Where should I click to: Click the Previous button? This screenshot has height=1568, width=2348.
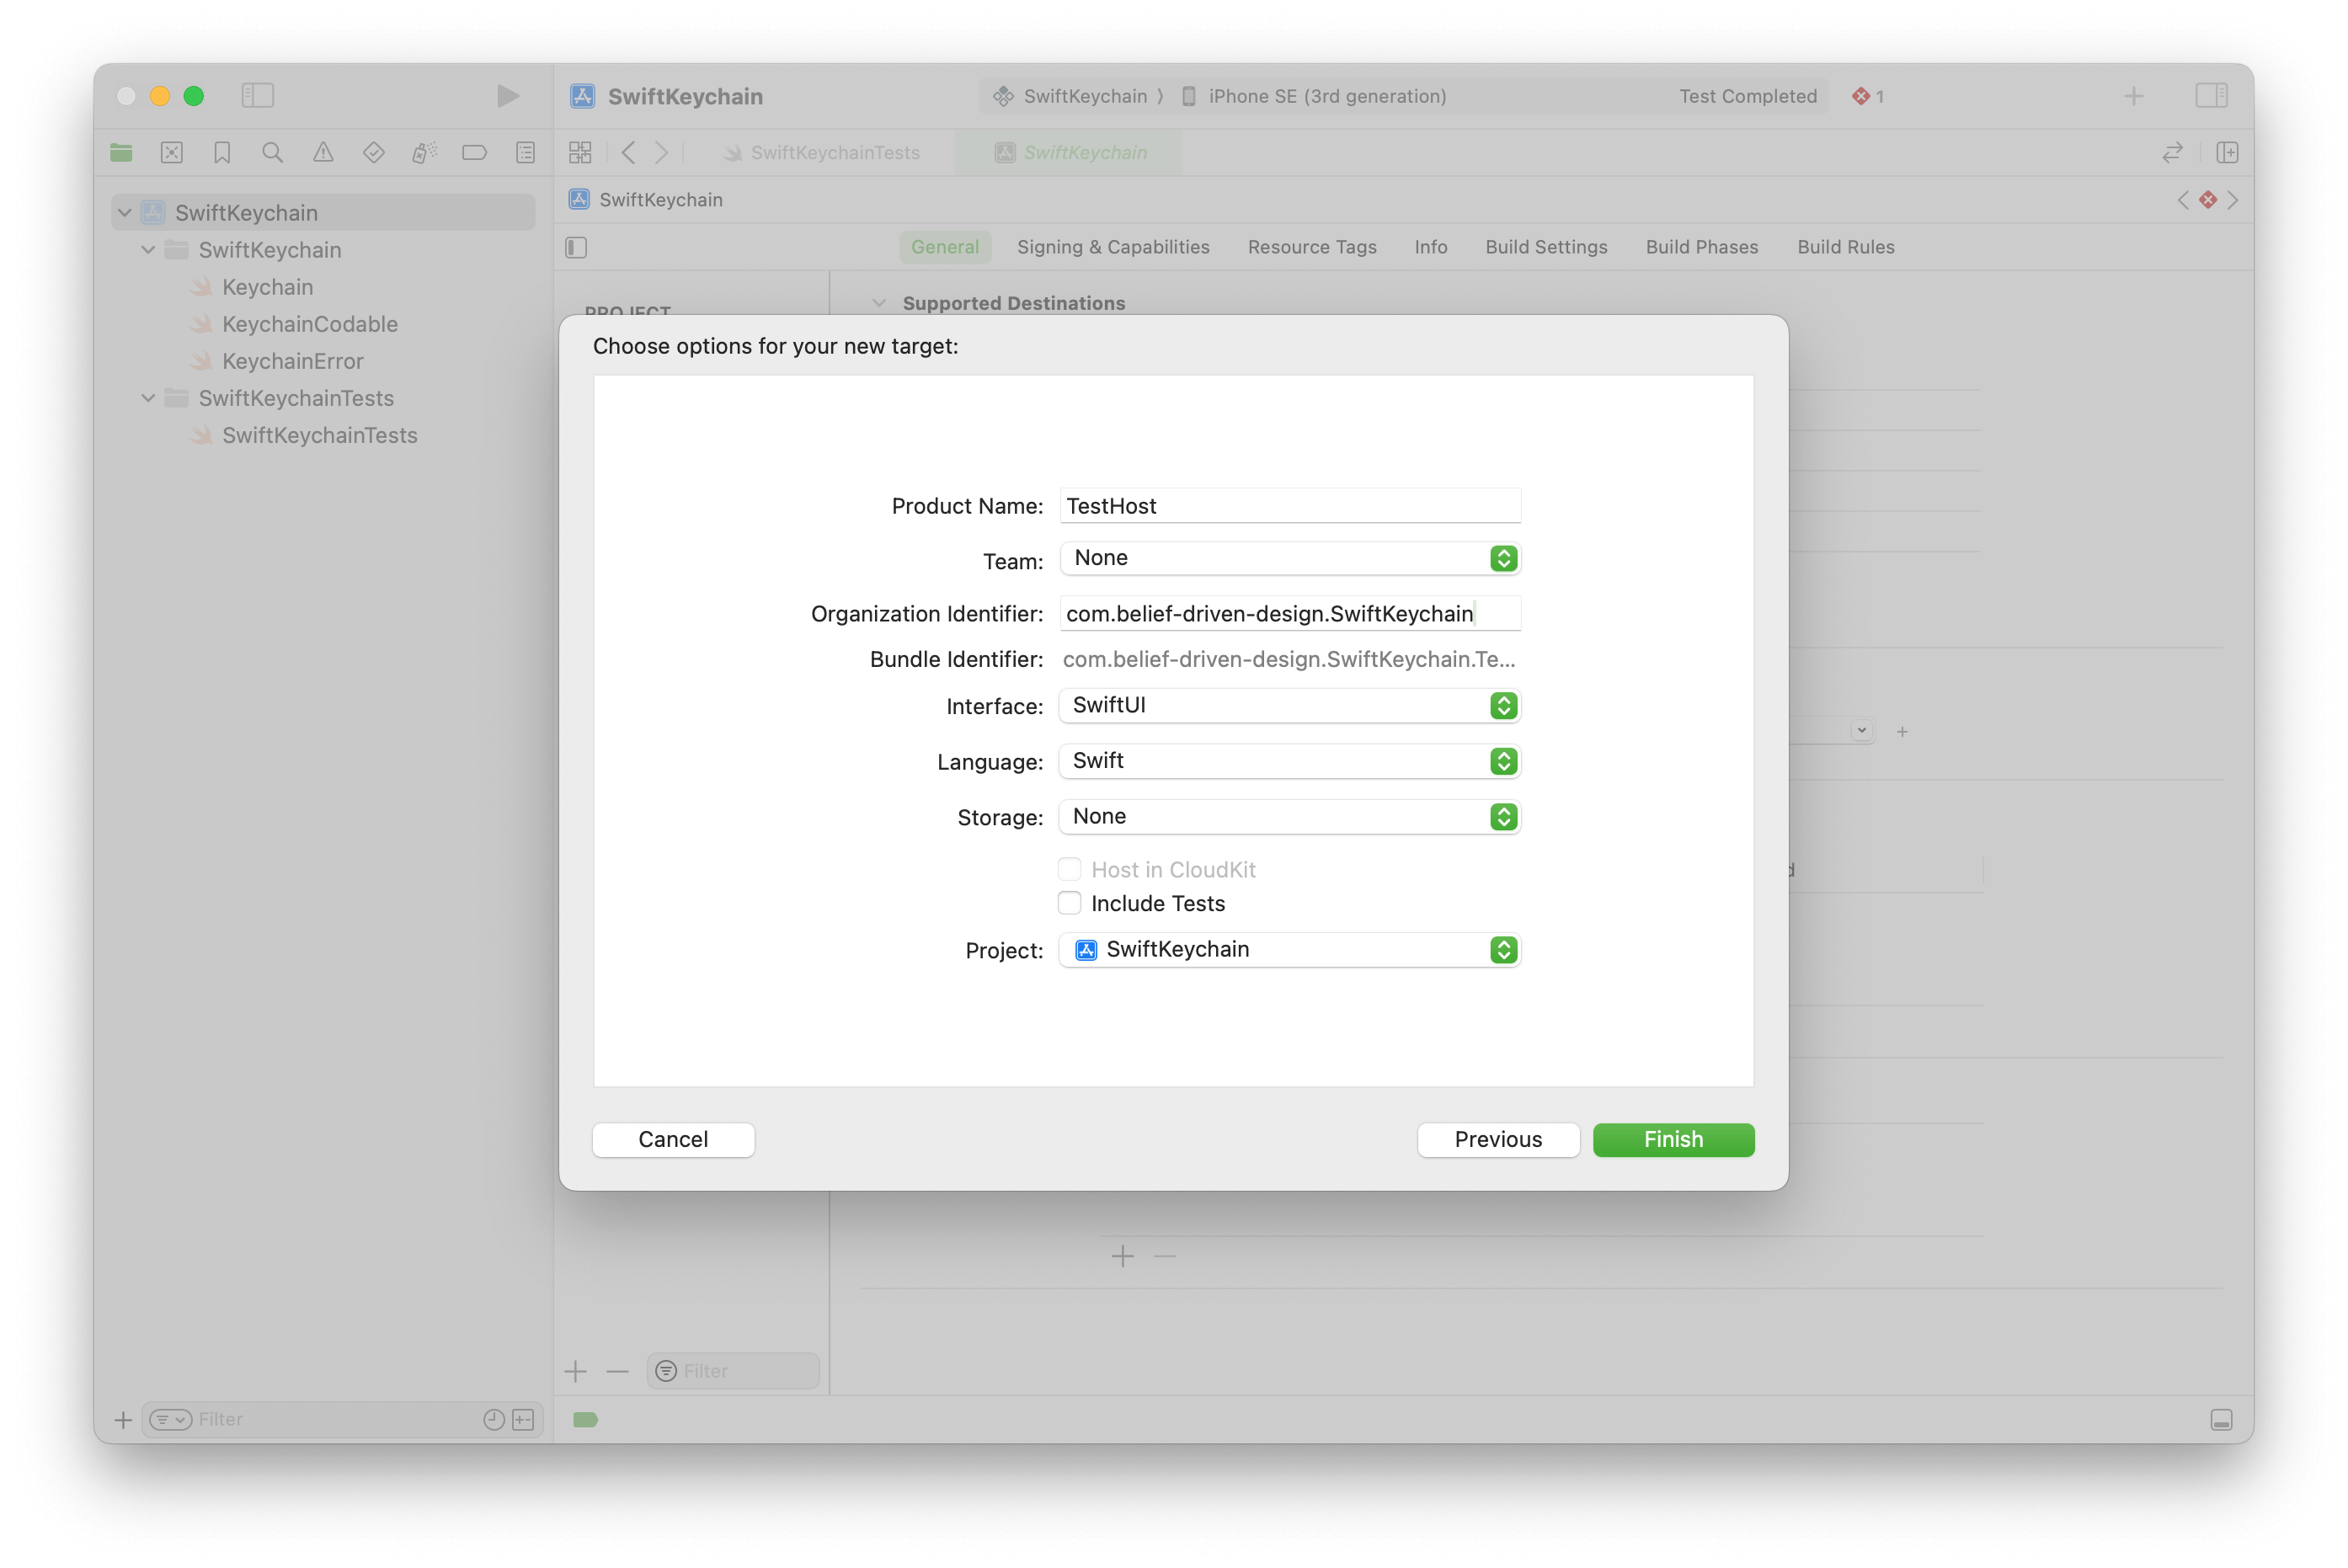(1498, 1139)
